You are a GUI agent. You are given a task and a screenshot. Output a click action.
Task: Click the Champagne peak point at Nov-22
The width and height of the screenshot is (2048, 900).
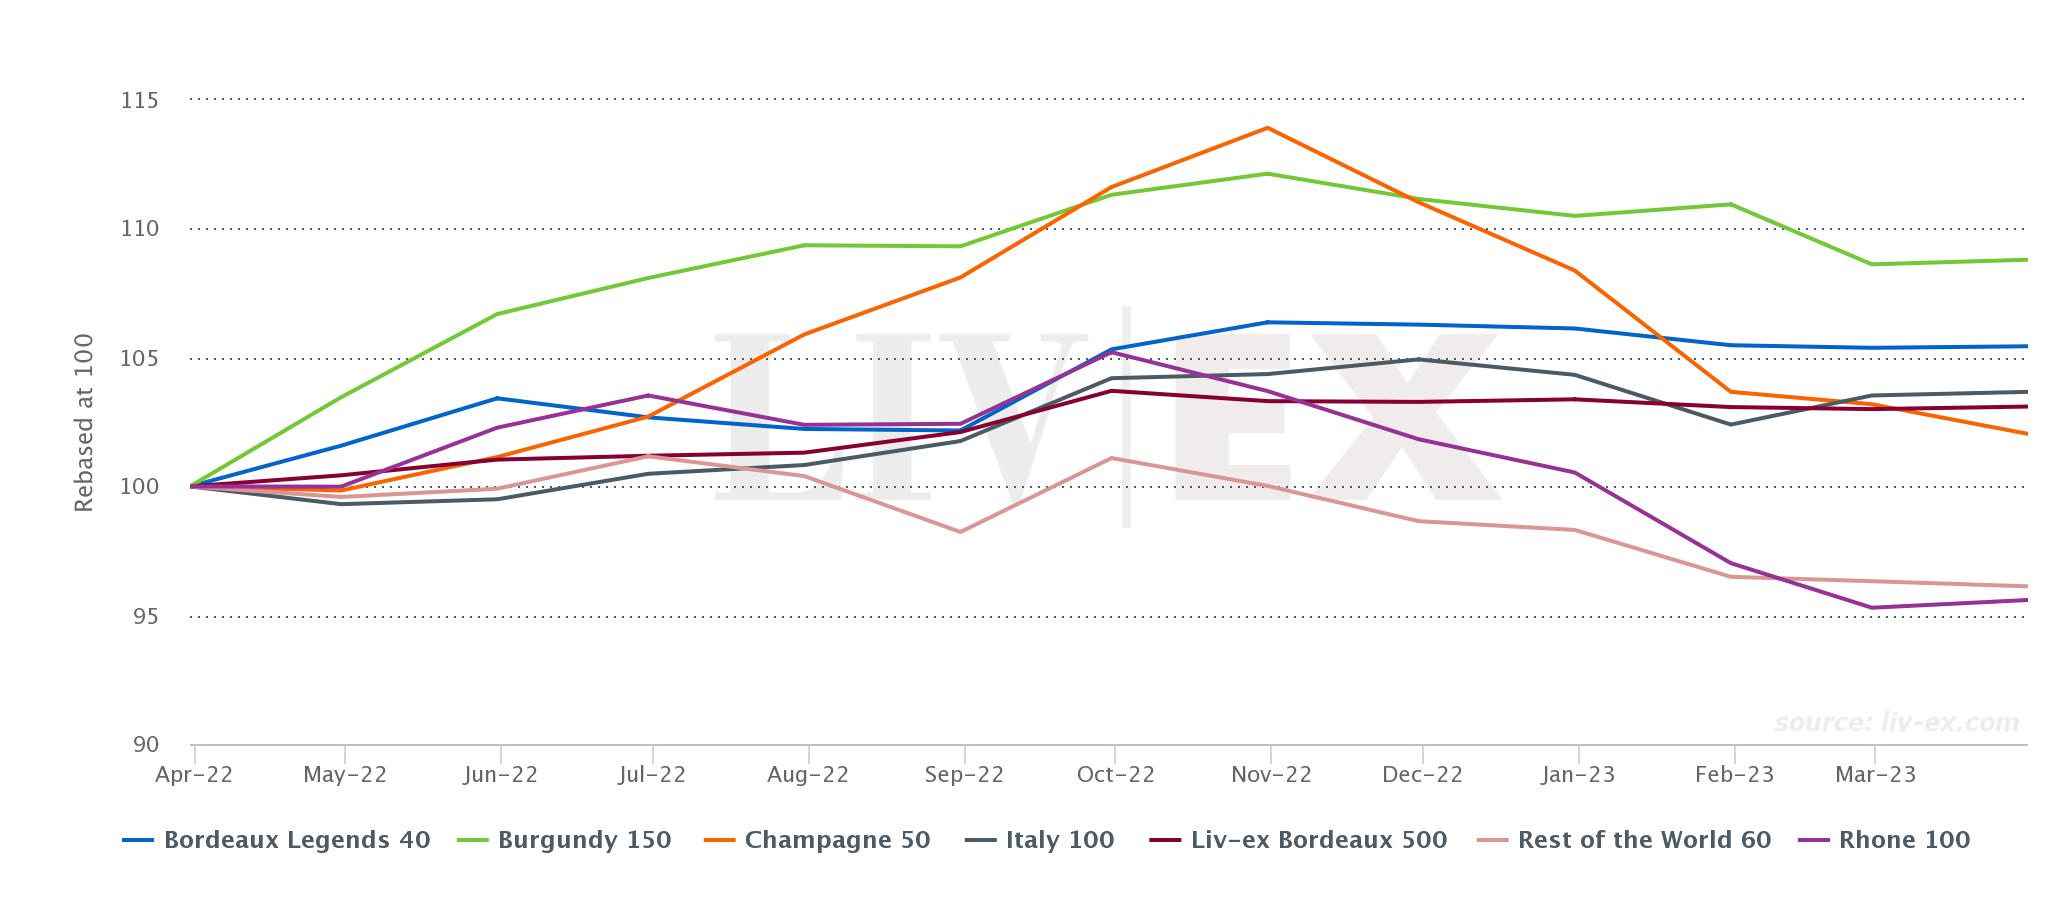click(x=1268, y=128)
